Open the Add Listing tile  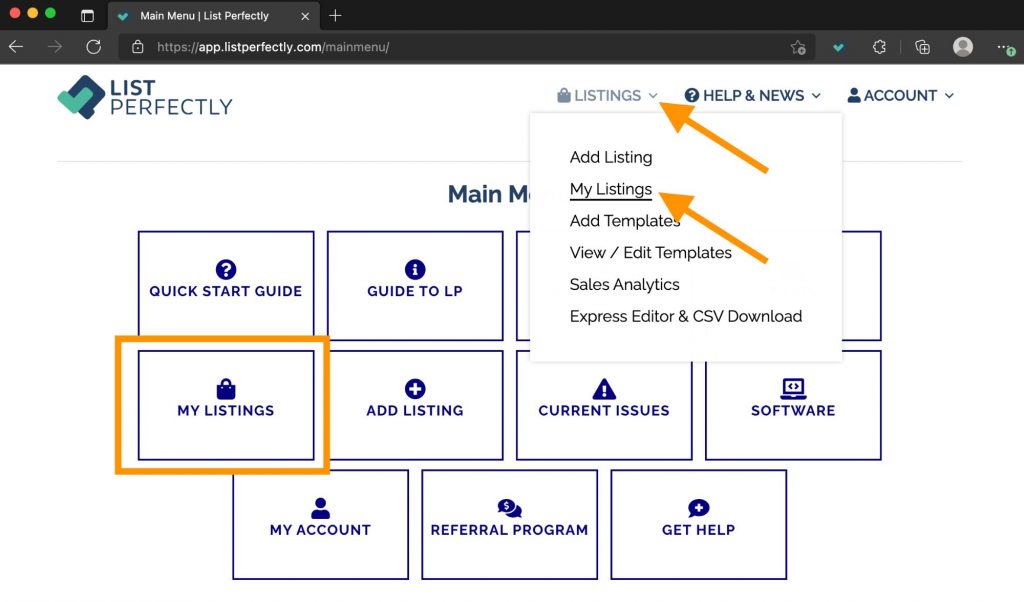click(415, 405)
